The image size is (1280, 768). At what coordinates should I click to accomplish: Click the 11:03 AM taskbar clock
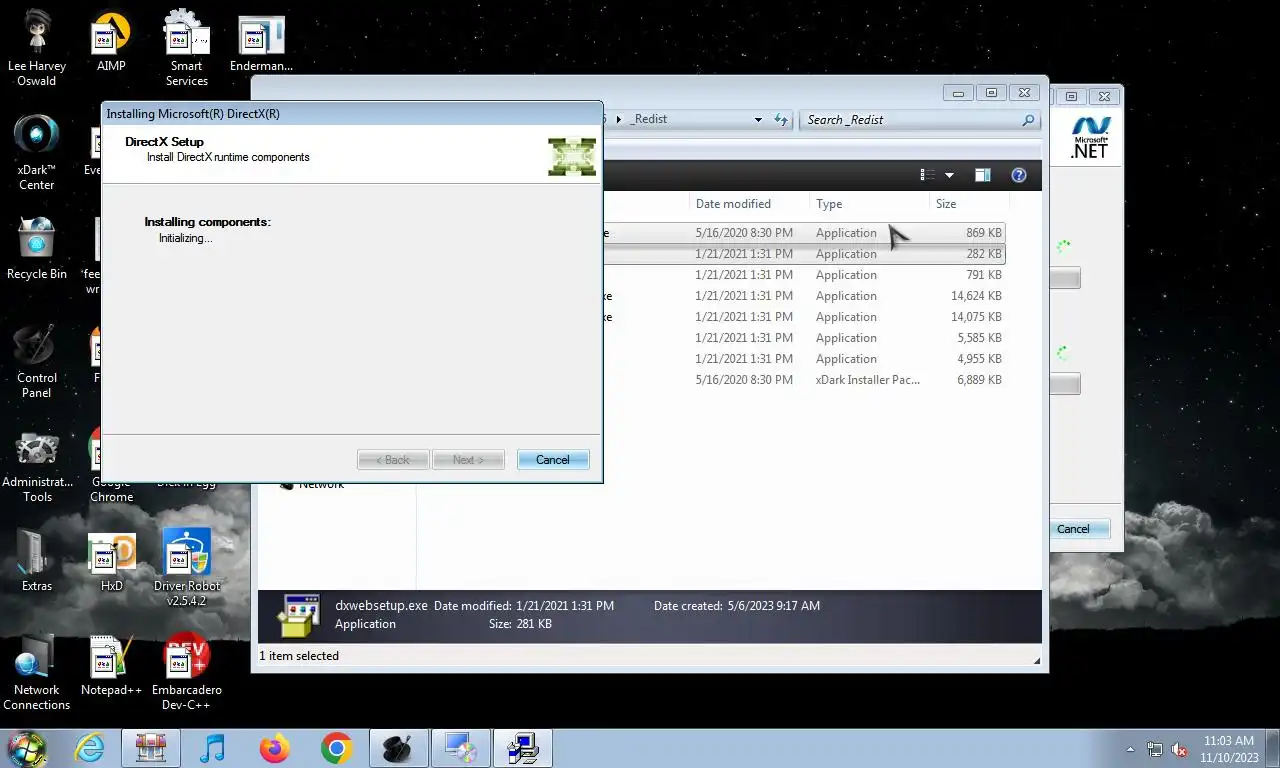1228,749
